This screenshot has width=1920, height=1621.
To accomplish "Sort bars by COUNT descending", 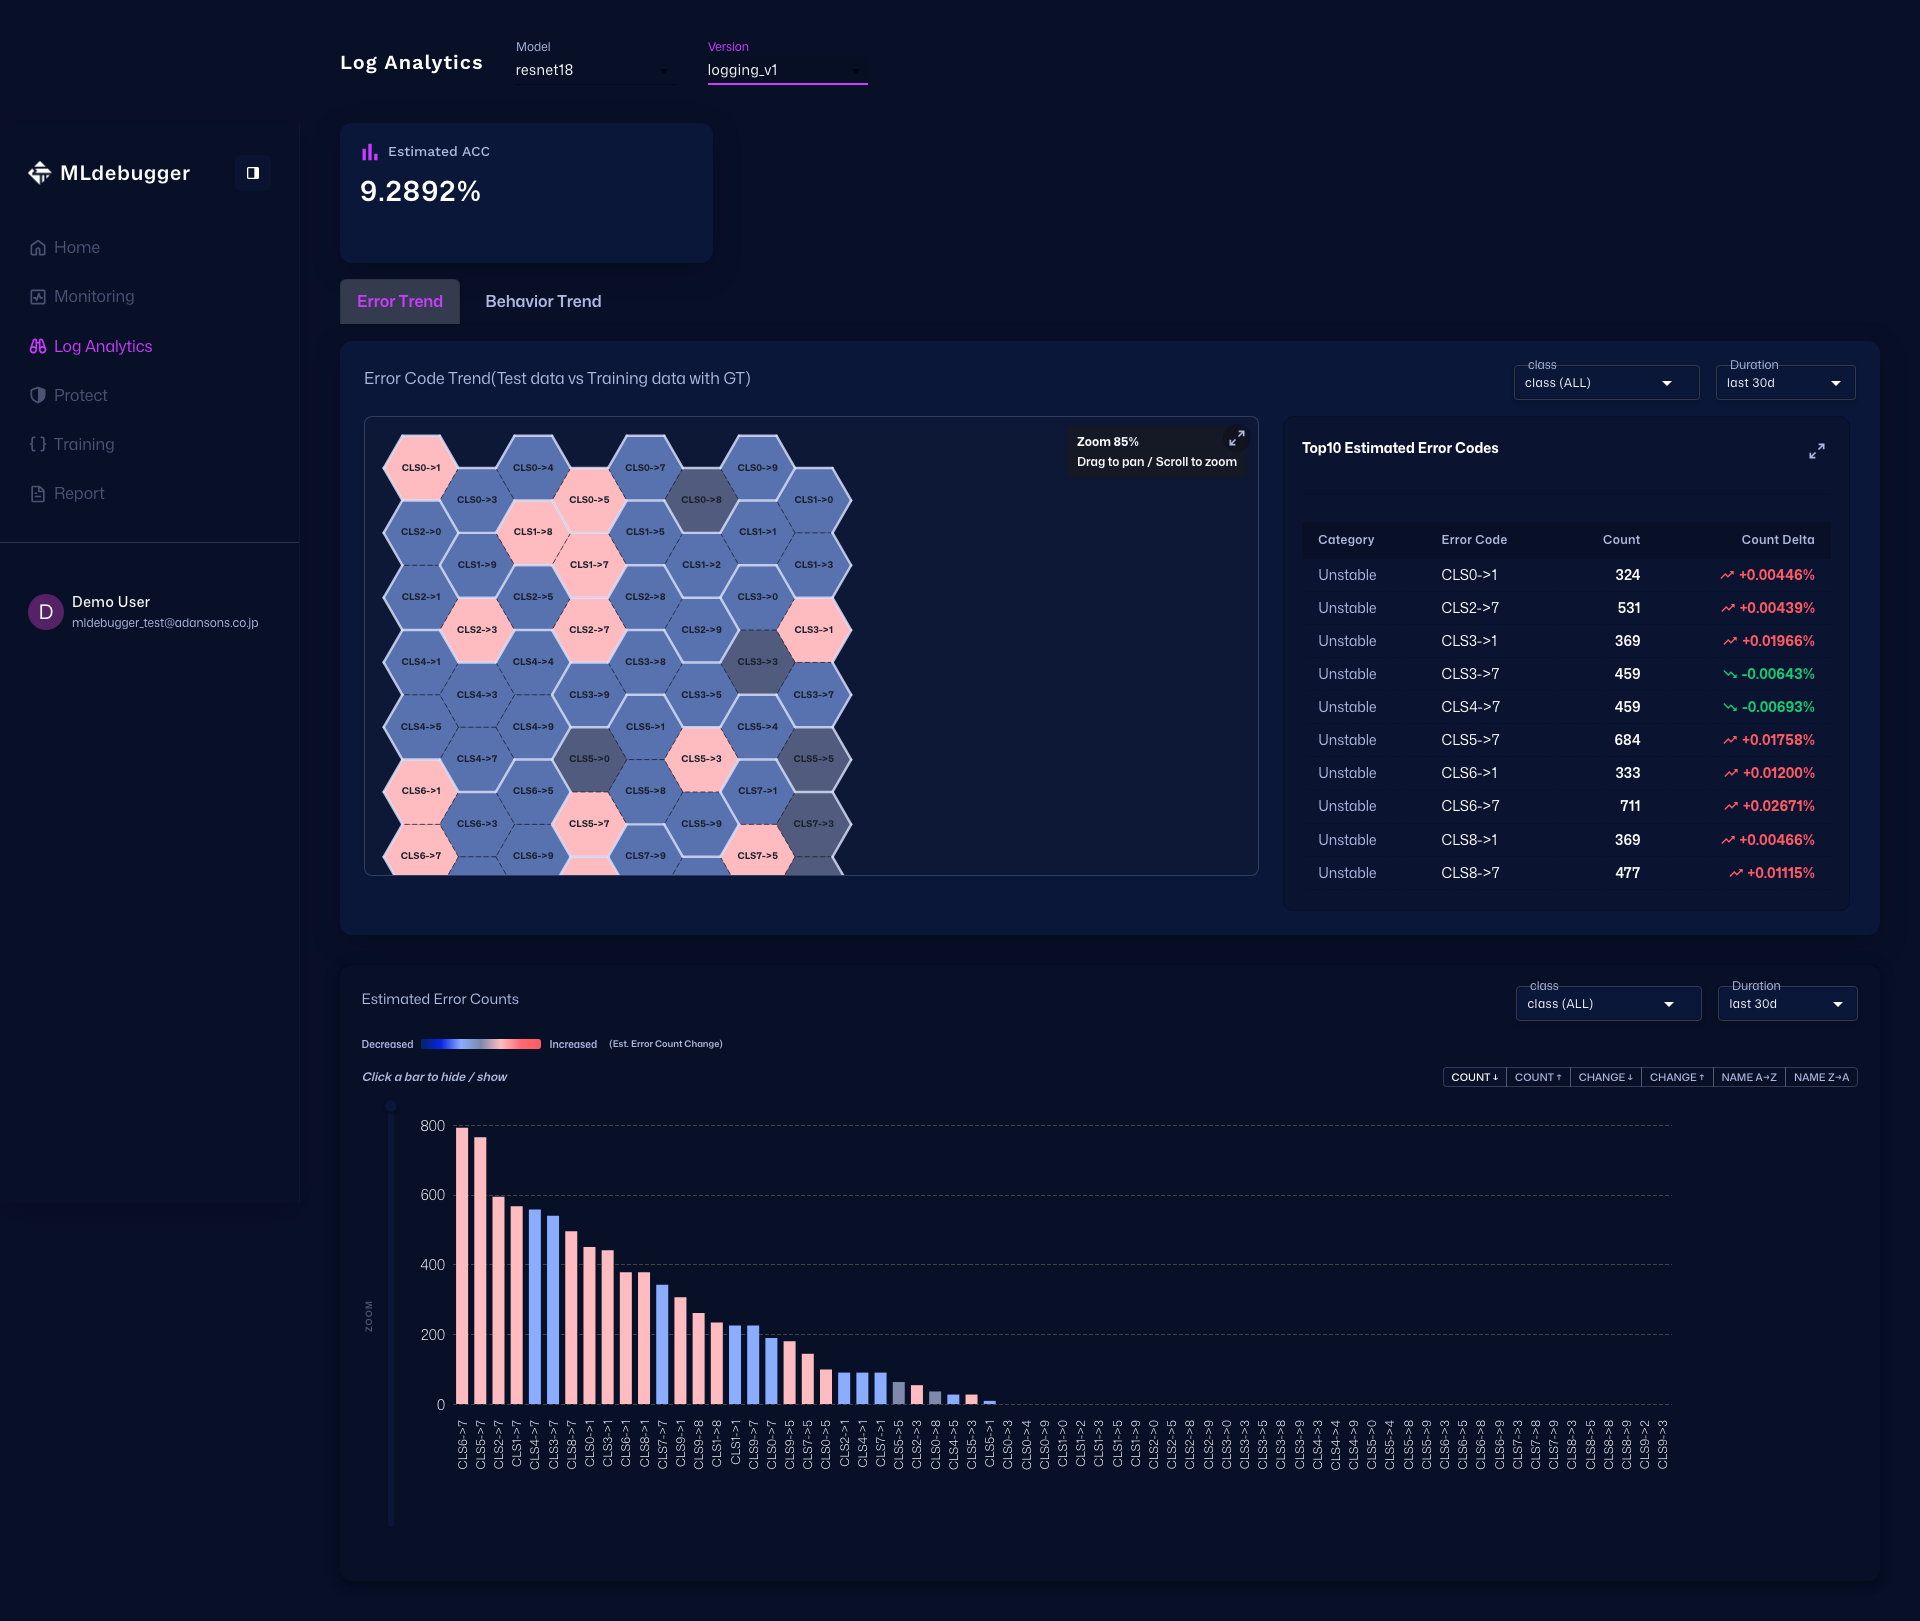I will 1474,1077.
